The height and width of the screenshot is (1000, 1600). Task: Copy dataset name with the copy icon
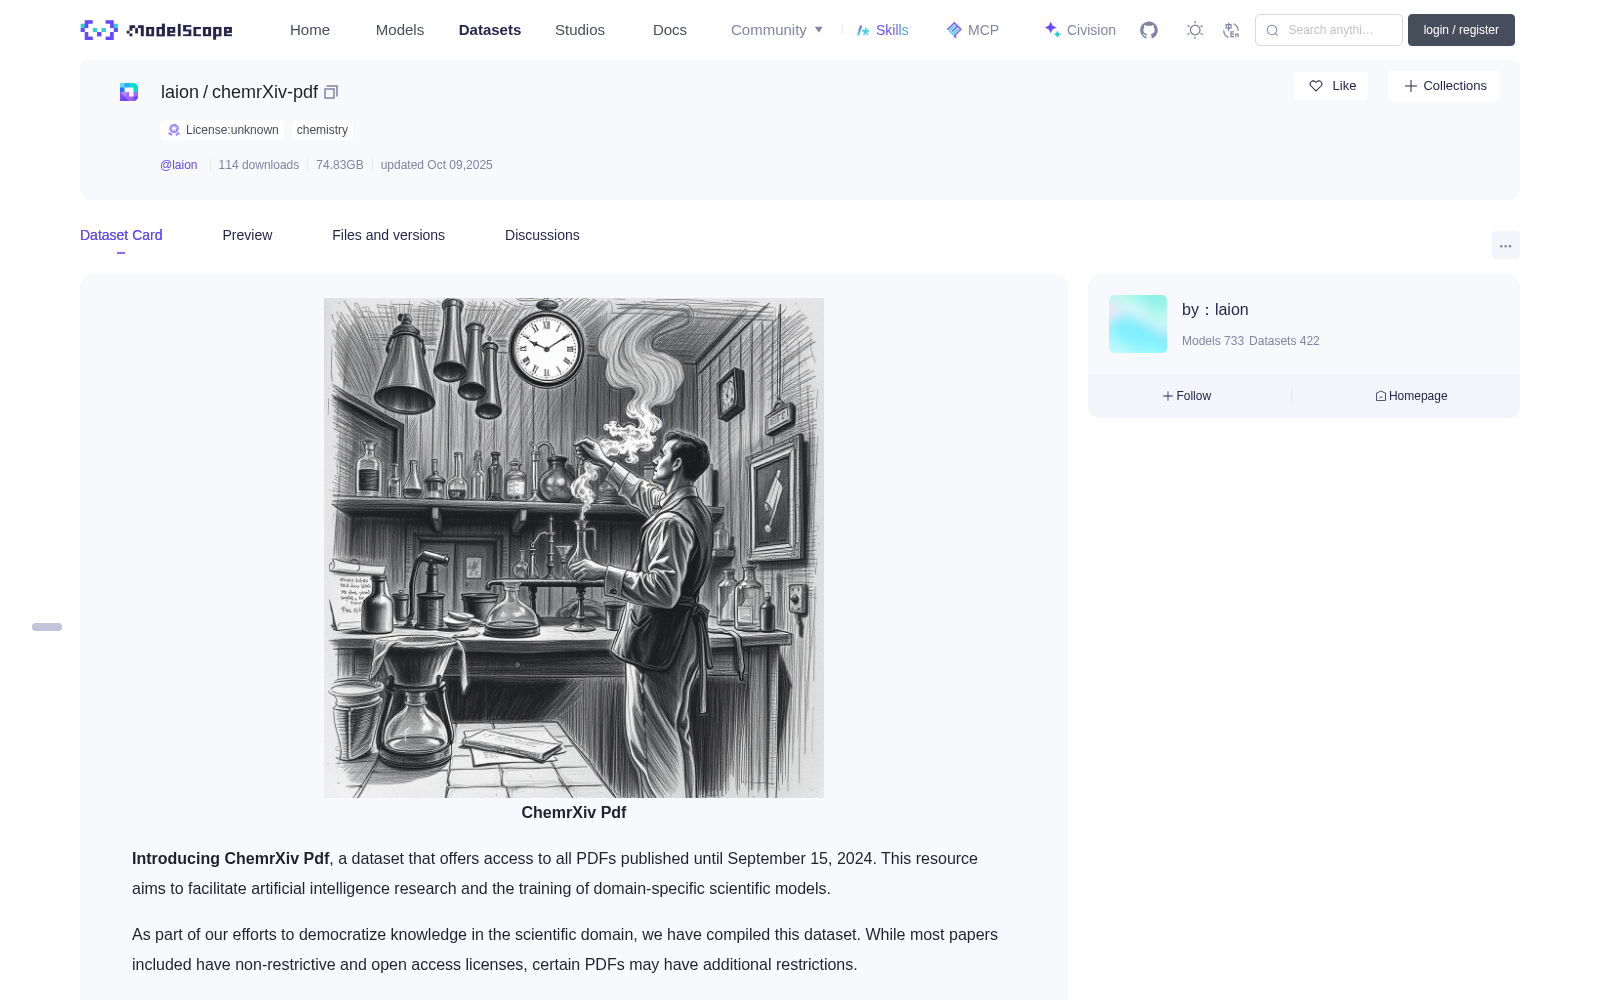click(x=331, y=92)
